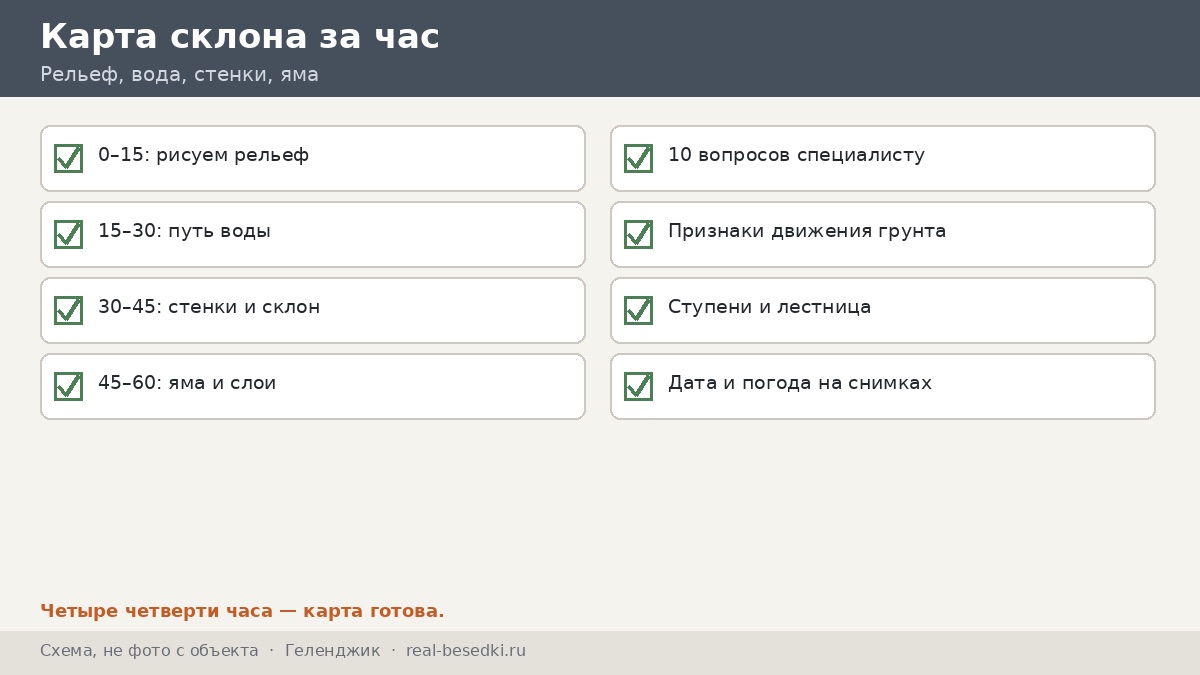
Task: Toggle 'Признаки движения грунта' checkbox
Action: click(x=638, y=234)
